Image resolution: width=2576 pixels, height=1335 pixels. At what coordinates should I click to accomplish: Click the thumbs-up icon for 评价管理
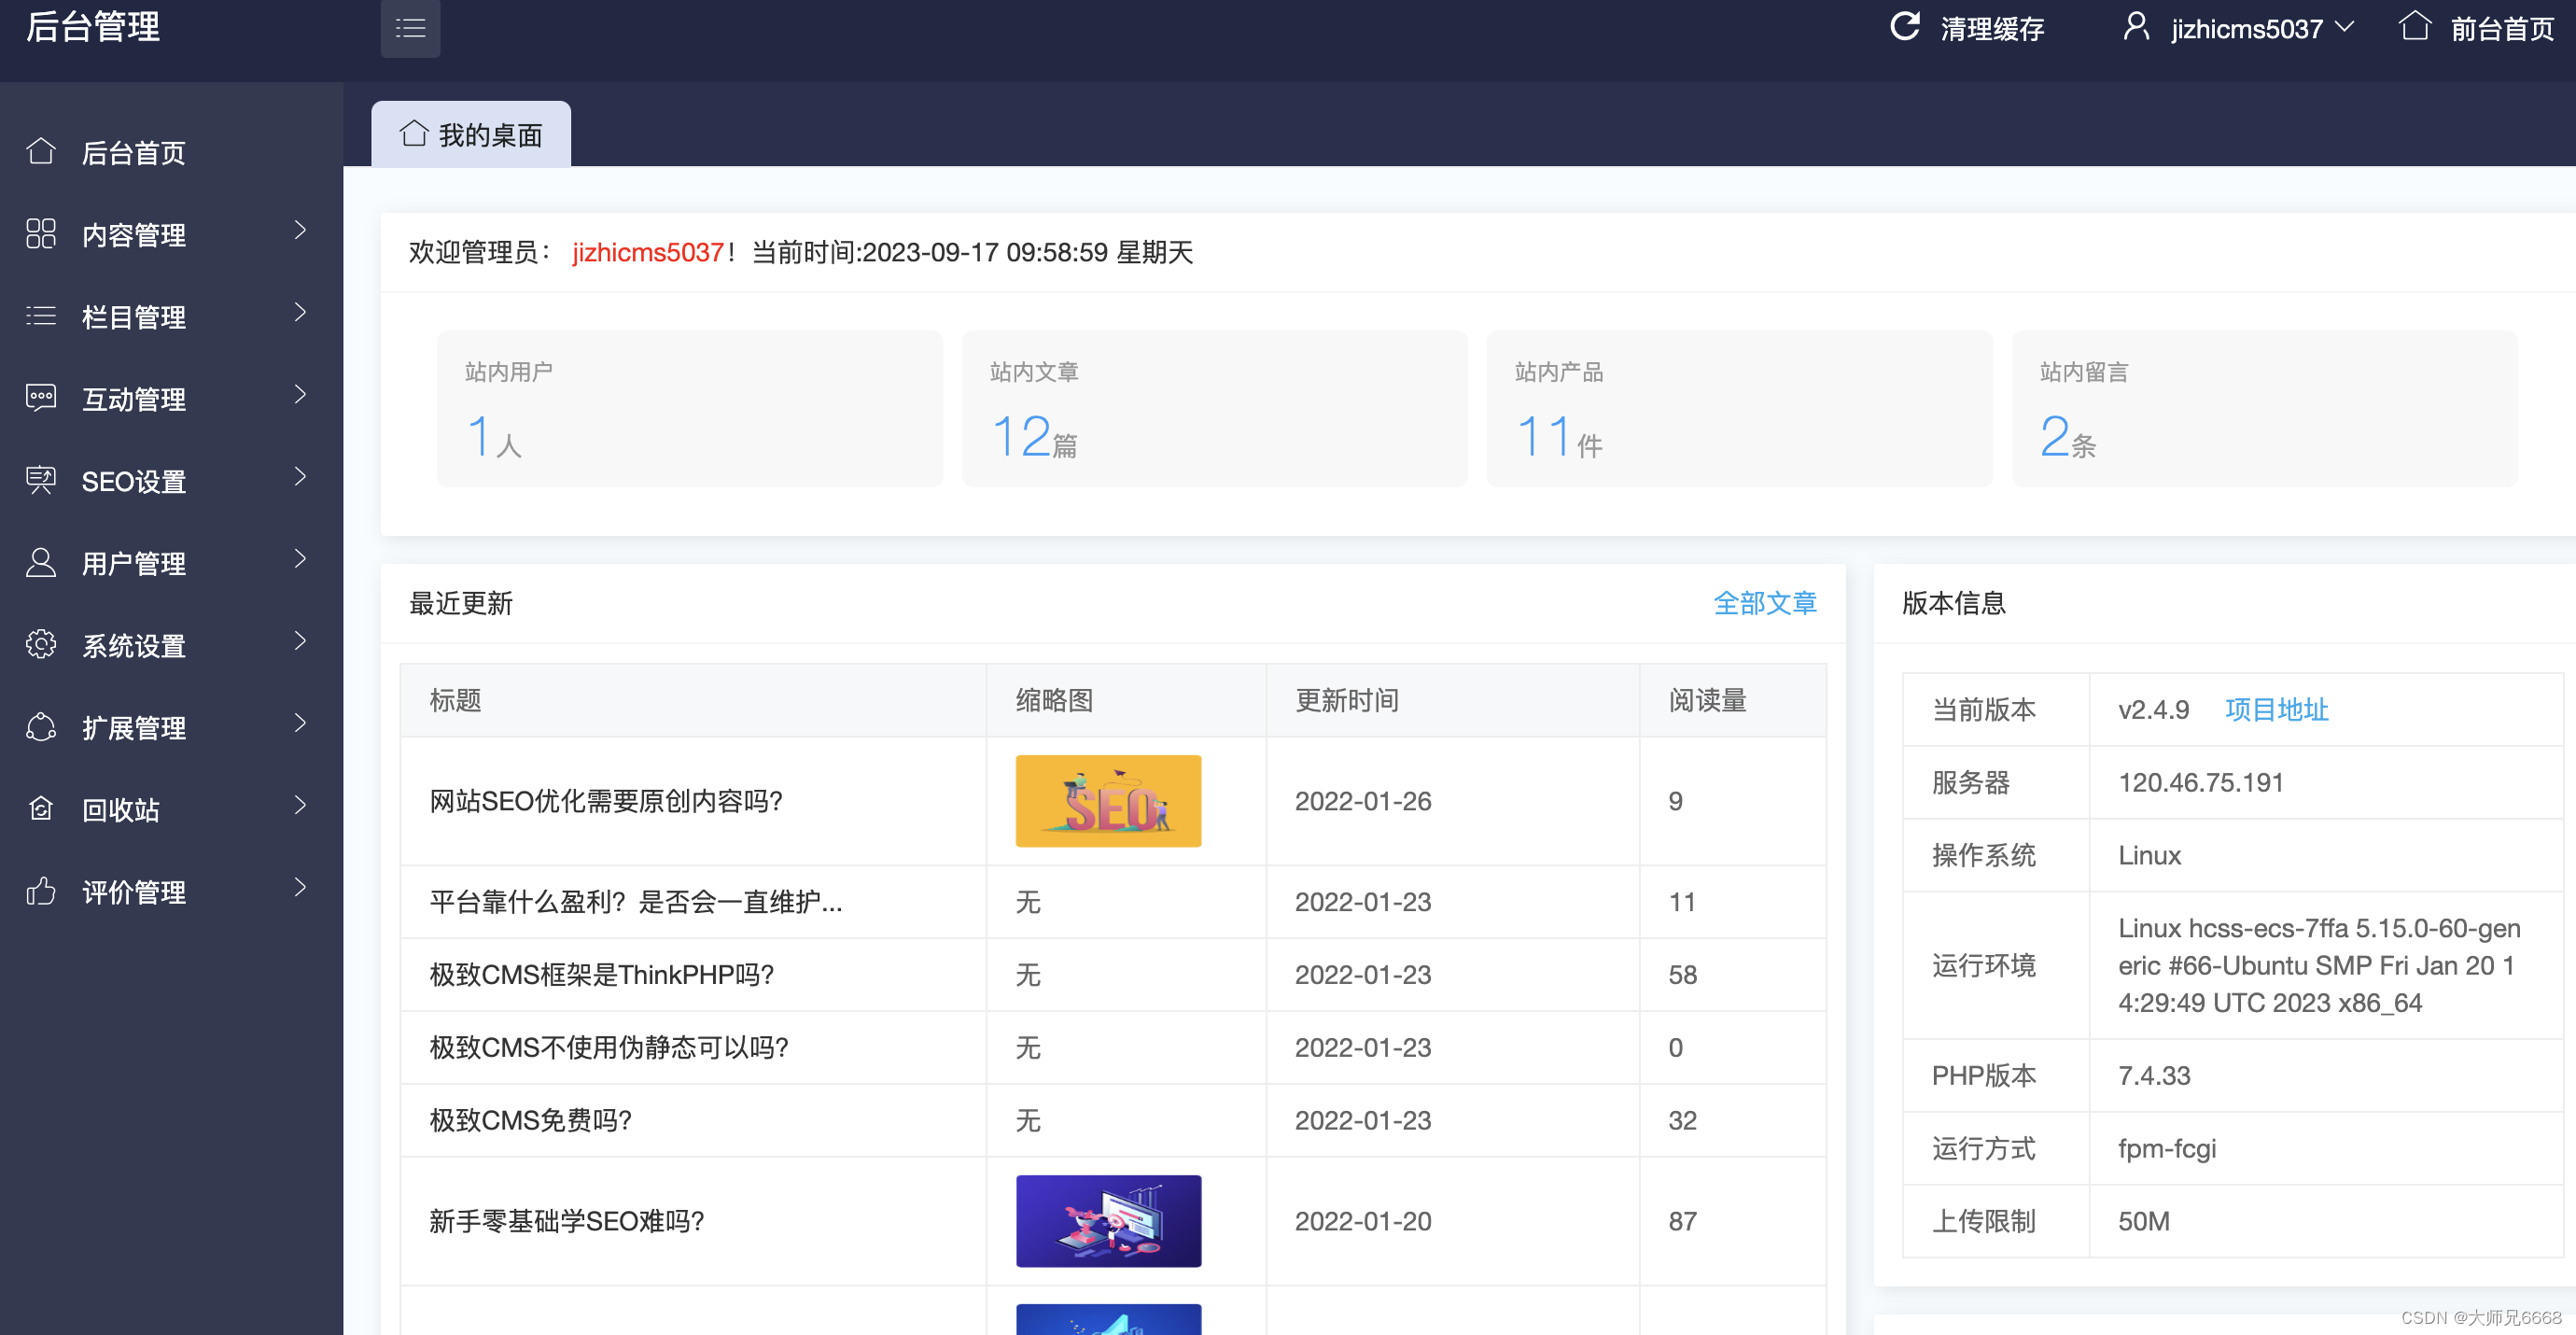pos(41,890)
